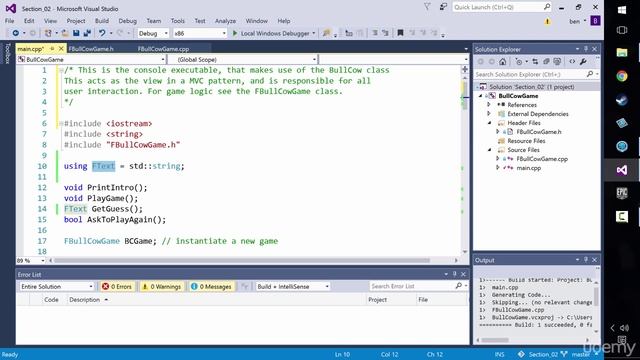Start the Local Windows Debugger
This screenshot has height=360, width=640.
(271, 33)
